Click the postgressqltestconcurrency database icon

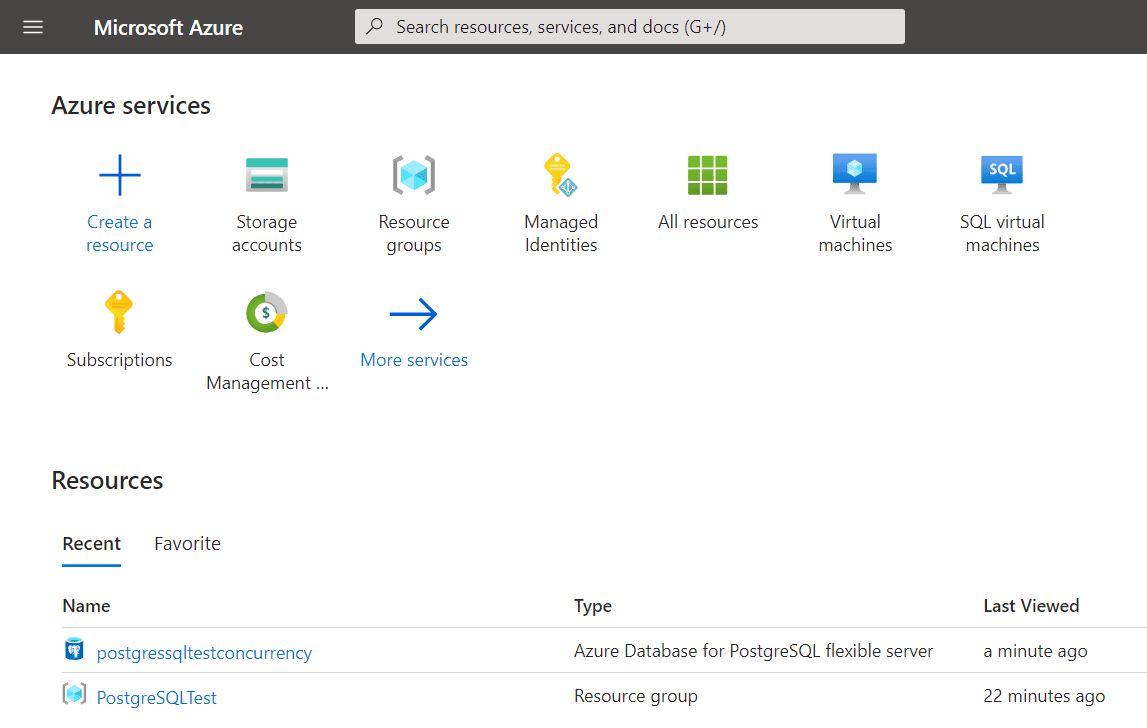point(75,650)
